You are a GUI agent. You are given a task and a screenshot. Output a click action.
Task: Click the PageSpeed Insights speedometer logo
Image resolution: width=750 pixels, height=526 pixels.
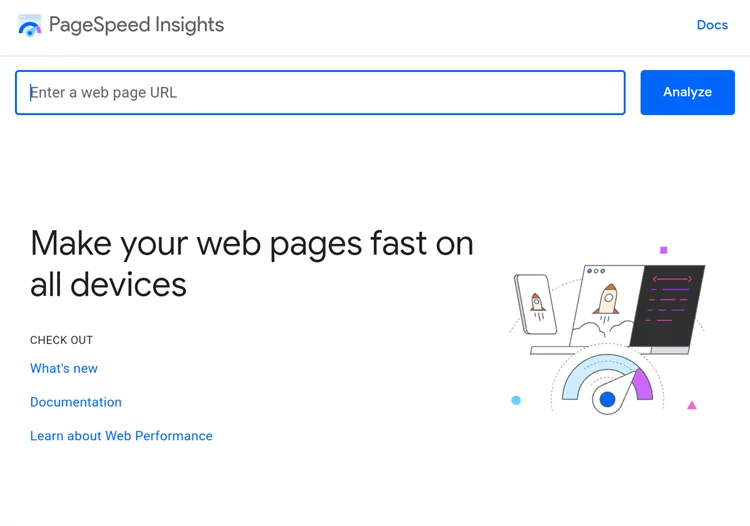pos(30,25)
